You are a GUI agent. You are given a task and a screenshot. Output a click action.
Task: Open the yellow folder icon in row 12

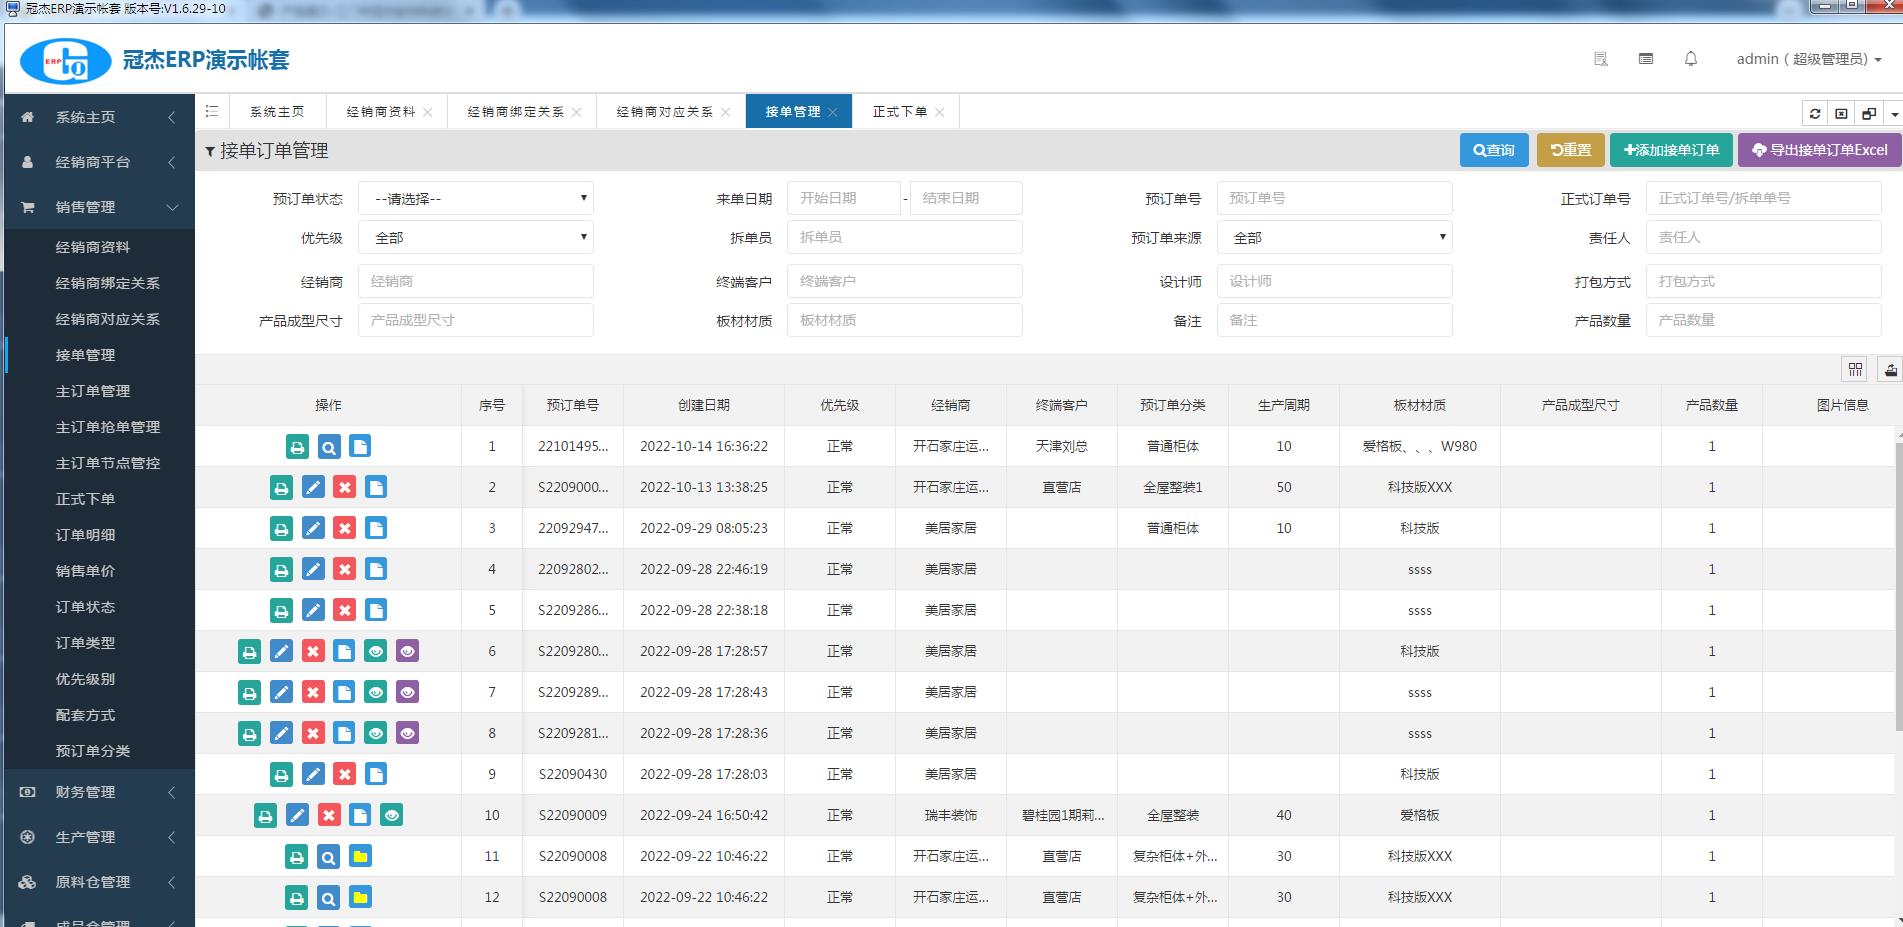(x=360, y=898)
